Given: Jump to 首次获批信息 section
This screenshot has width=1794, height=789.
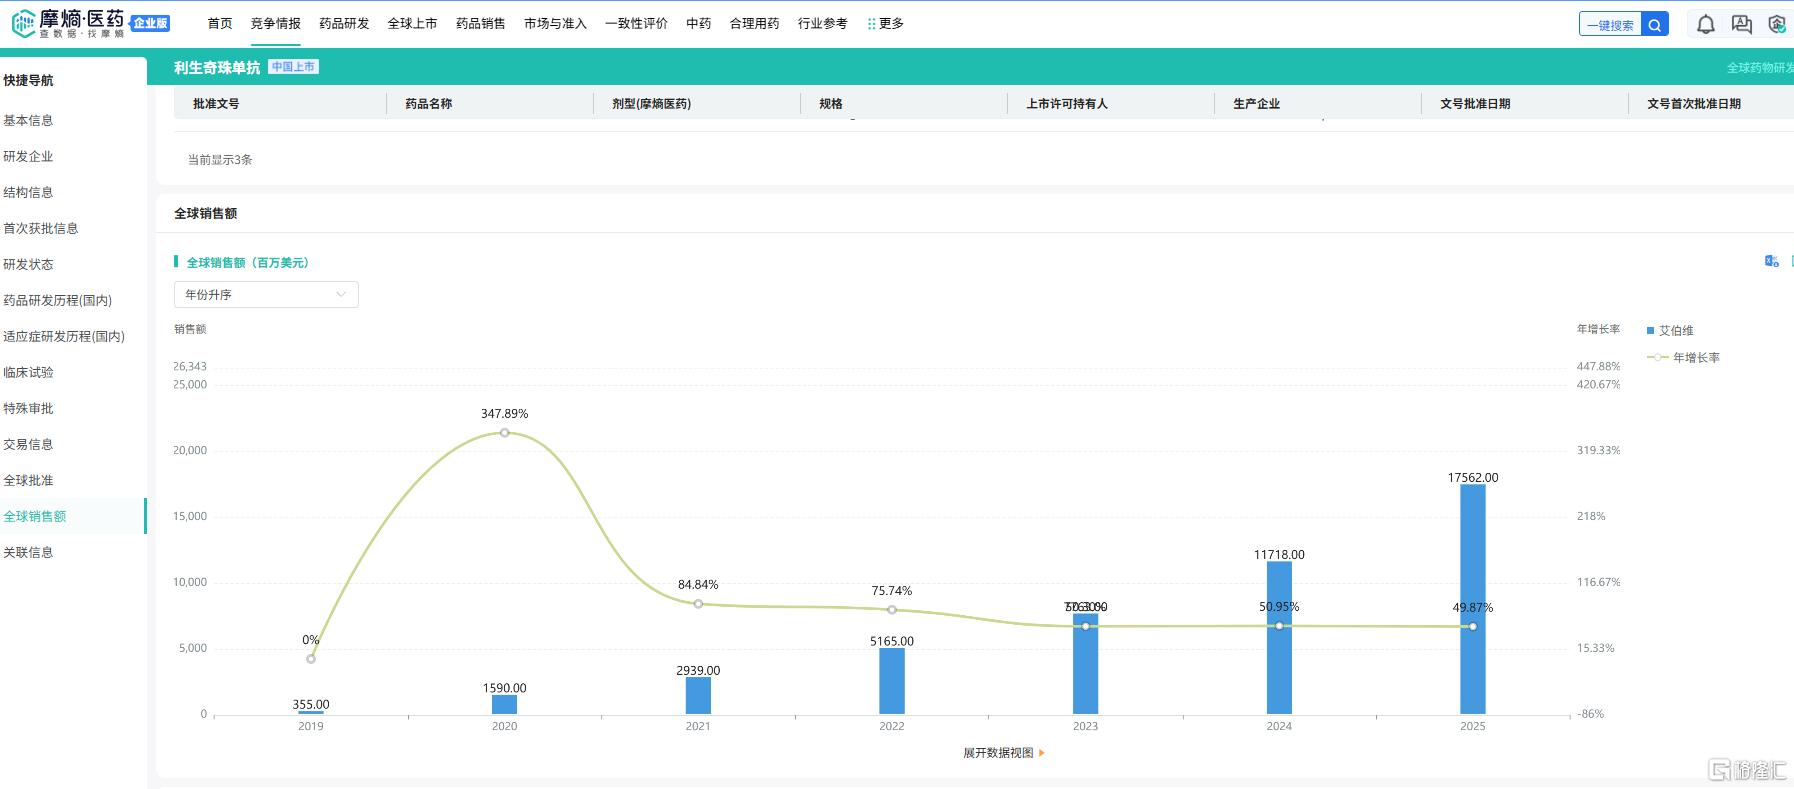Looking at the screenshot, I should click(41, 228).
